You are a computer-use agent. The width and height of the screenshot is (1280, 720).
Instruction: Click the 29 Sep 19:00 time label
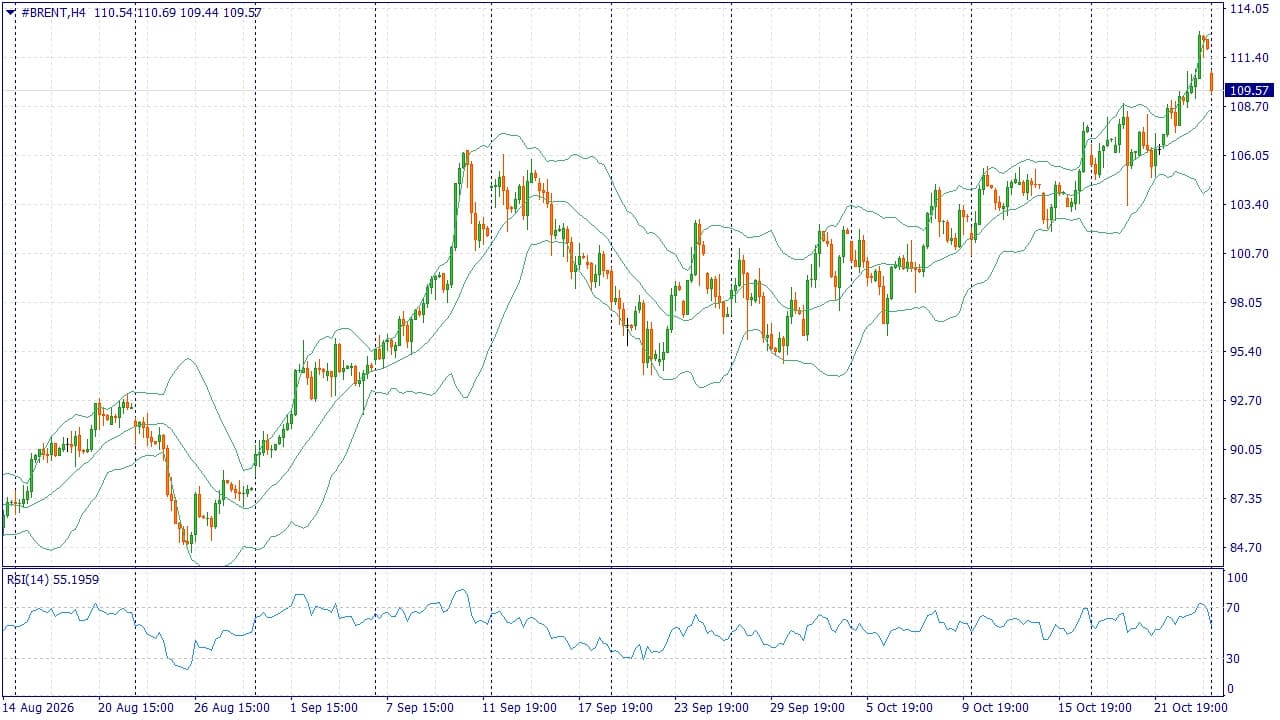click(807, 707)
